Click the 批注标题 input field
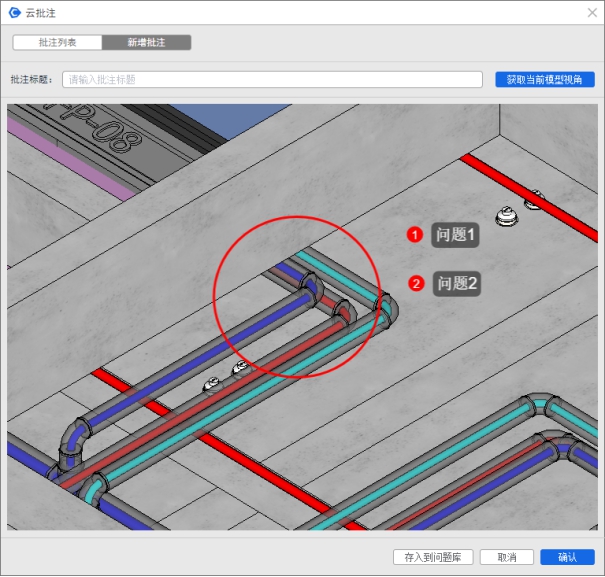Viewport: 605px width, 577px height. click(272, 79)
